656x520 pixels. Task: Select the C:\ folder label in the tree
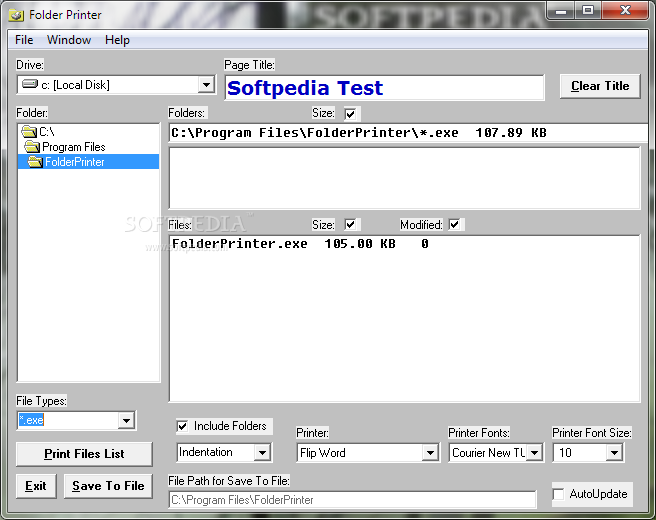[x=46, y=132]
